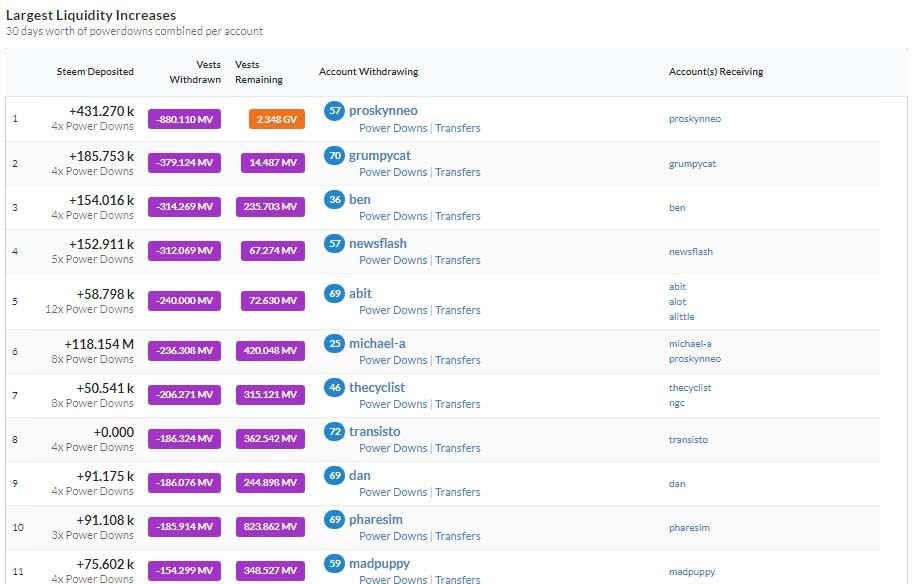This screenshot has width=912, height=584.
Task: Open receiving account alot in abit row
Action: (678, 301)
